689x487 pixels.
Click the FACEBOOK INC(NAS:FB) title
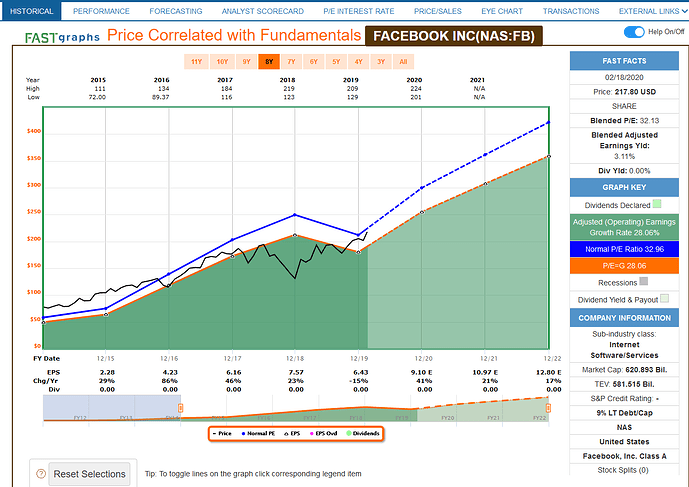(454, 36)
